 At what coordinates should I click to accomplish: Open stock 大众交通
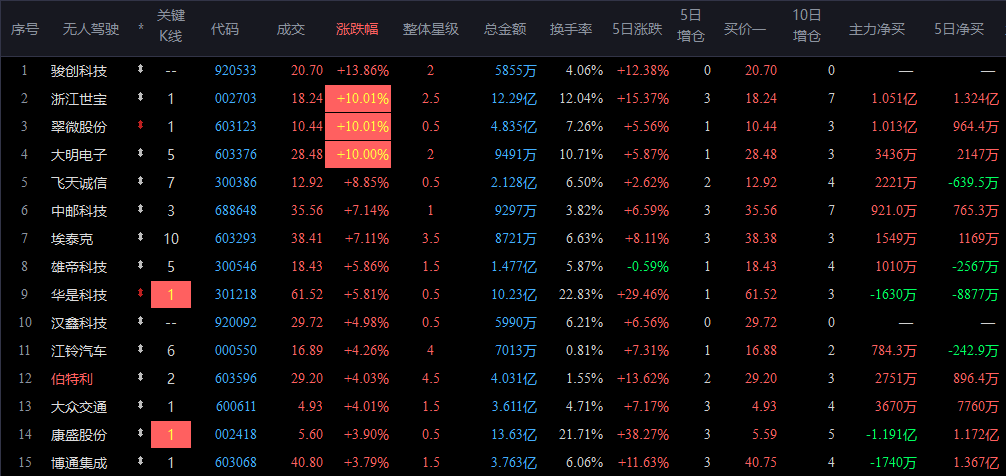(79, 407)
